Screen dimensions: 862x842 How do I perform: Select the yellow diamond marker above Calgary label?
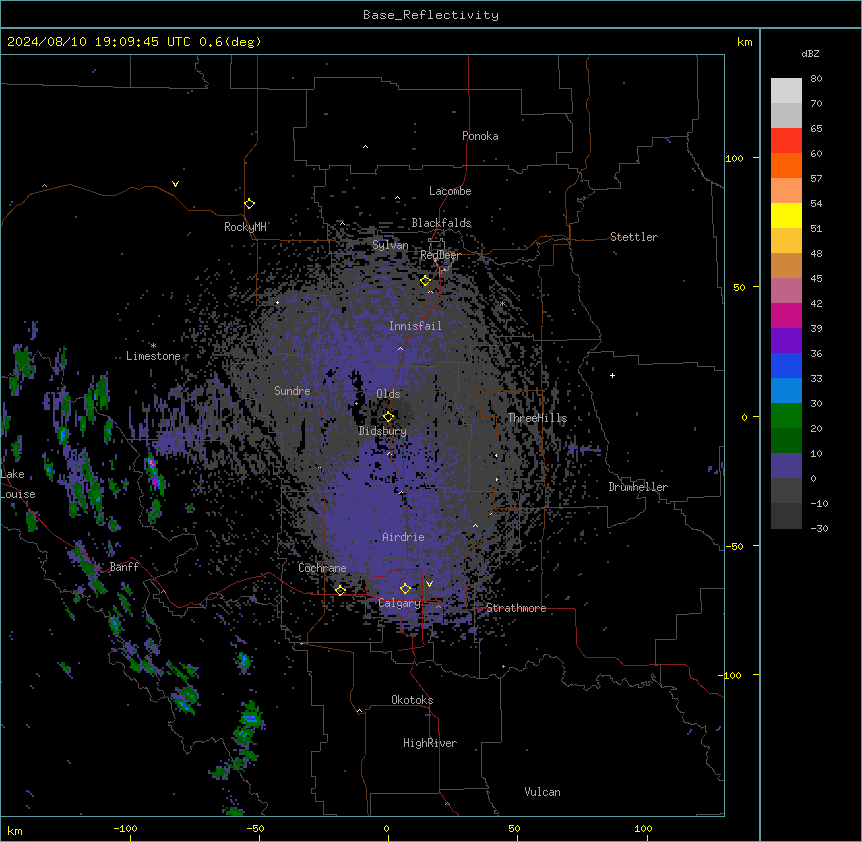pyautogui.click(x=406, y=589)
